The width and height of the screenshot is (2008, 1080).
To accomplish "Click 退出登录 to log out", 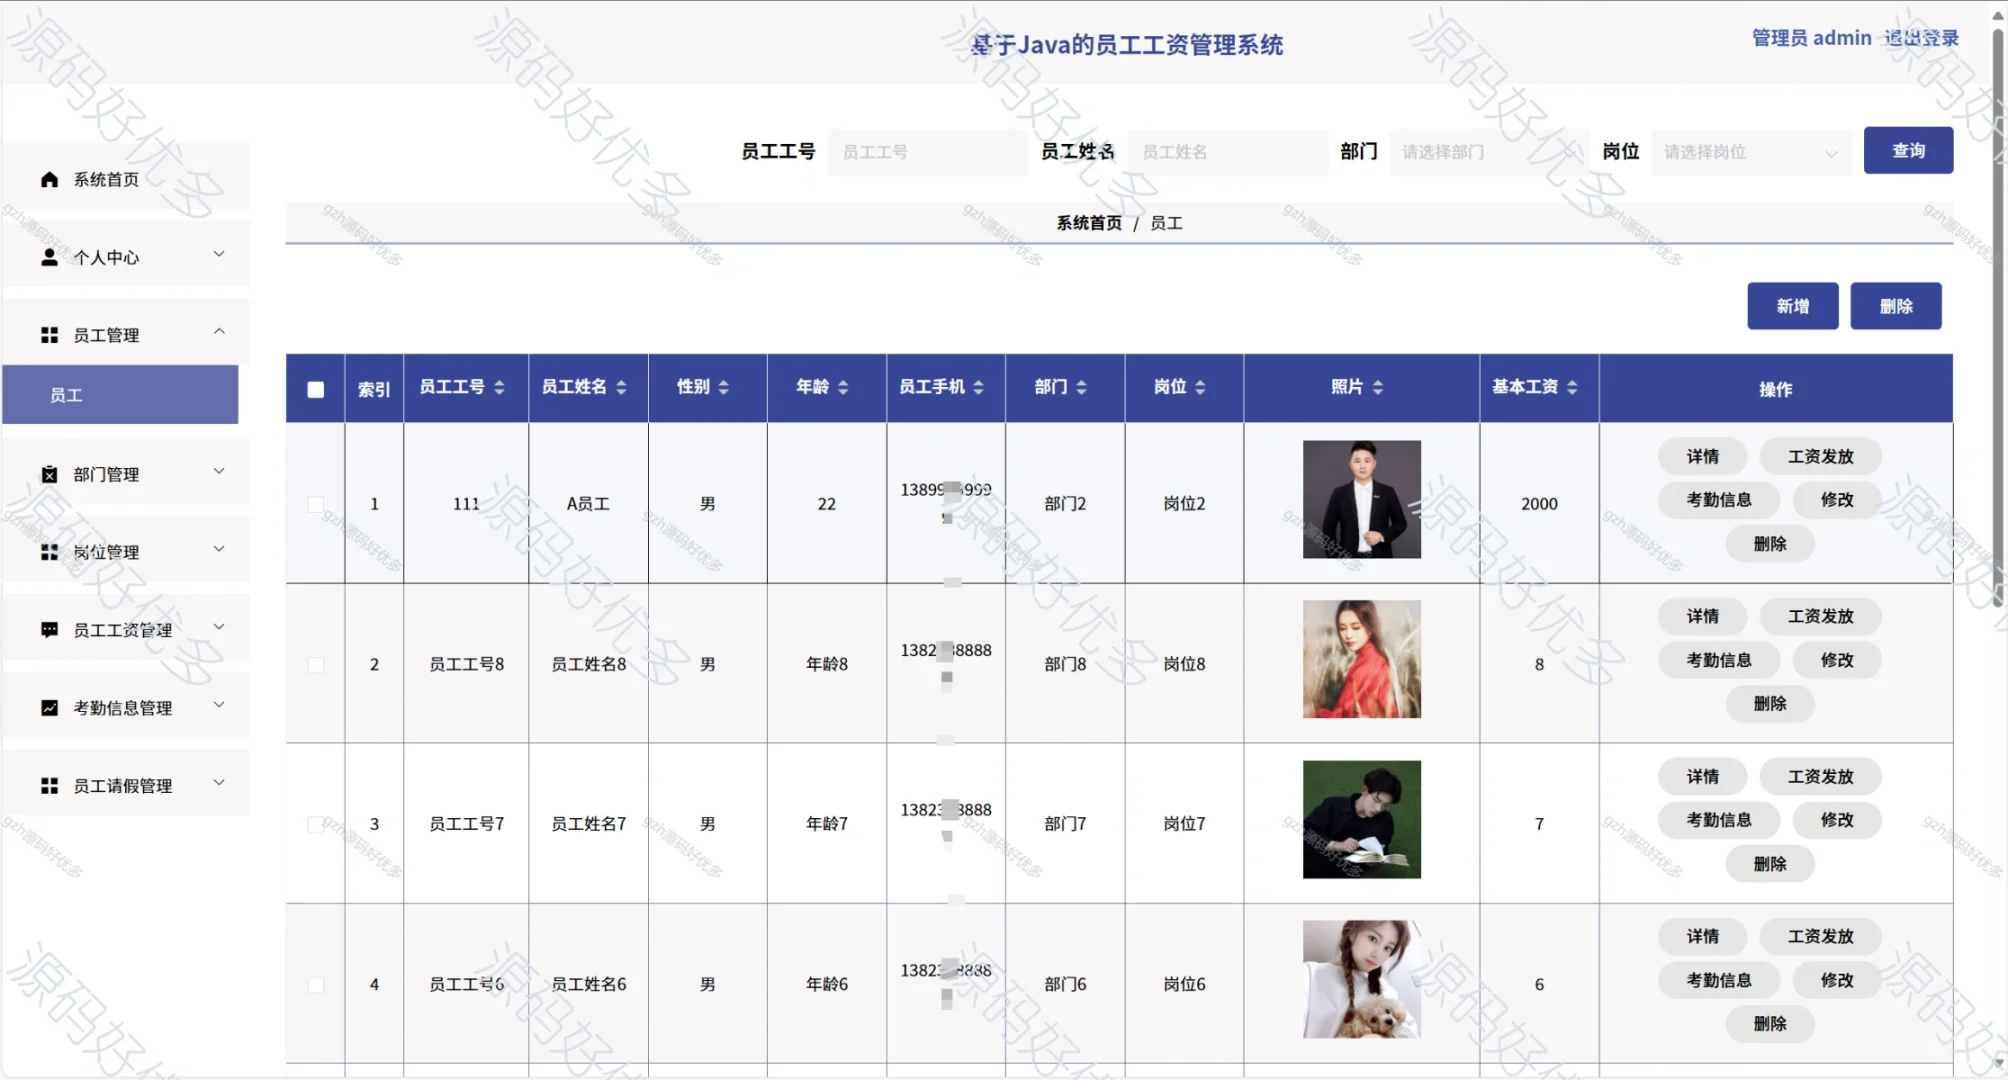I will [x=1921, y=38].
